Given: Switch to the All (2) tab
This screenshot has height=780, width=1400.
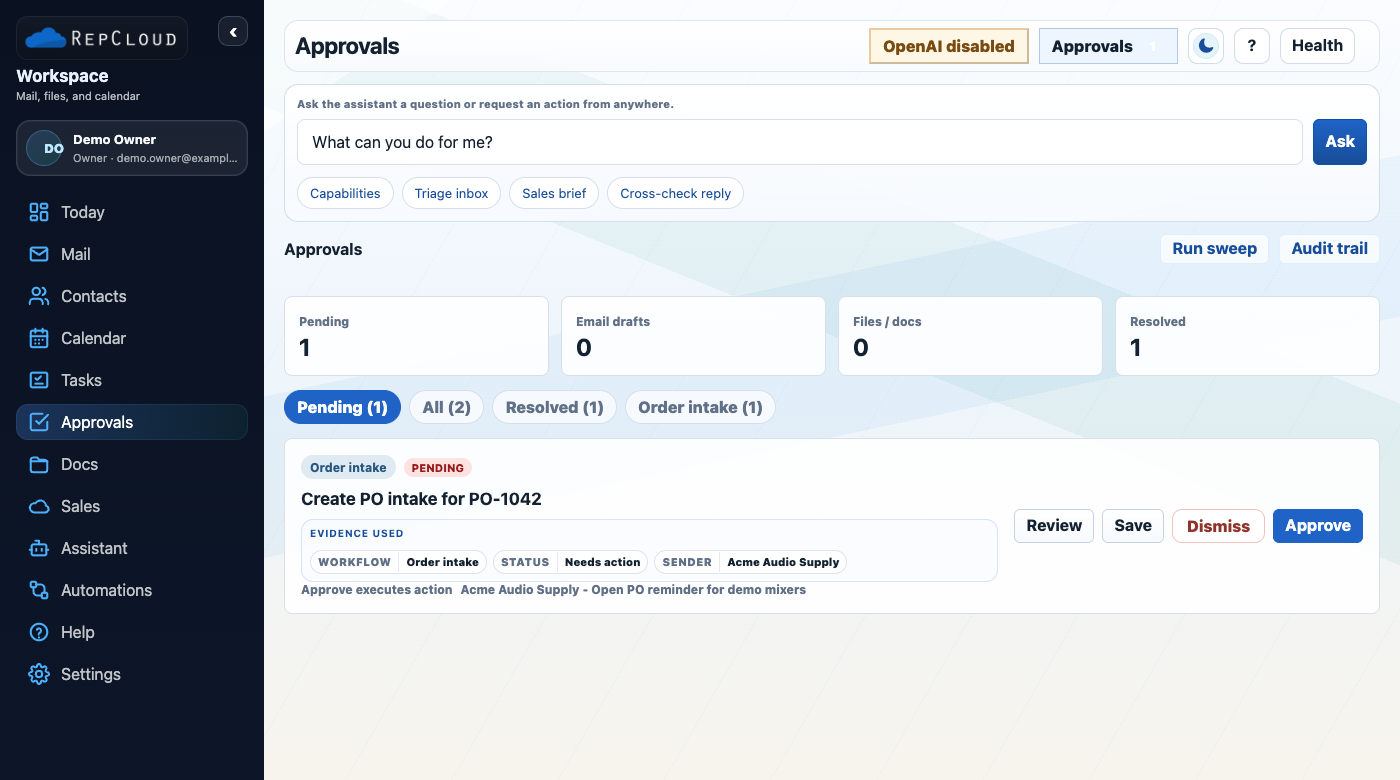Looking at the screenshot, I should click(x=447, y=407).
